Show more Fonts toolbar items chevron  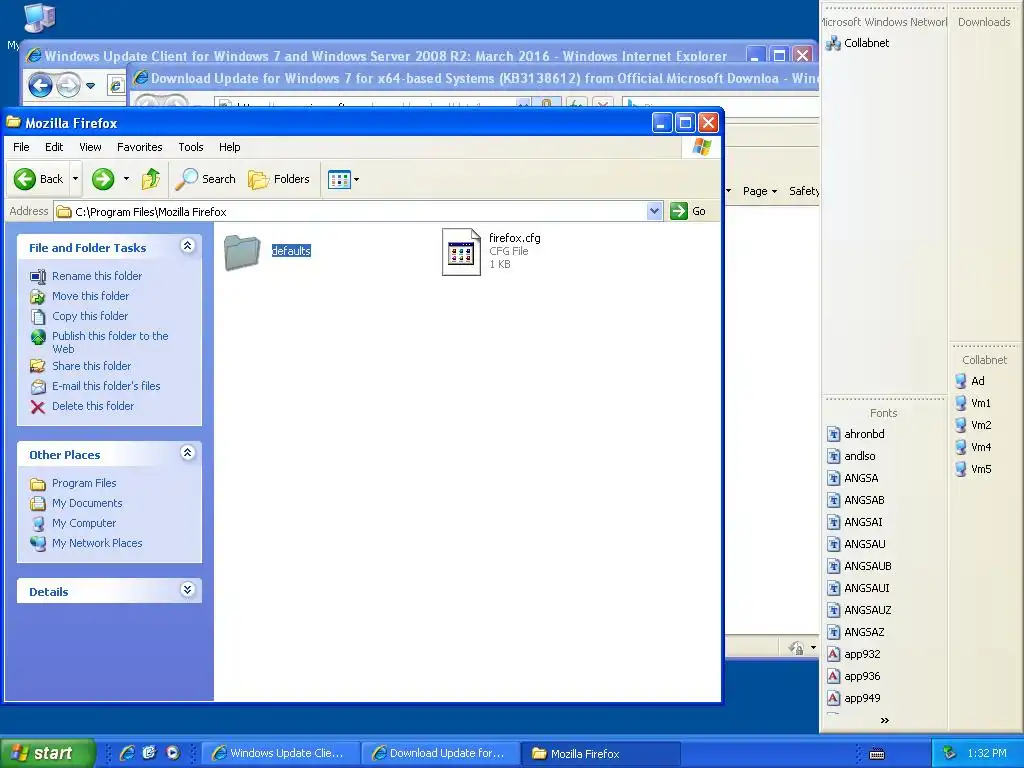(x=884, y=720)
